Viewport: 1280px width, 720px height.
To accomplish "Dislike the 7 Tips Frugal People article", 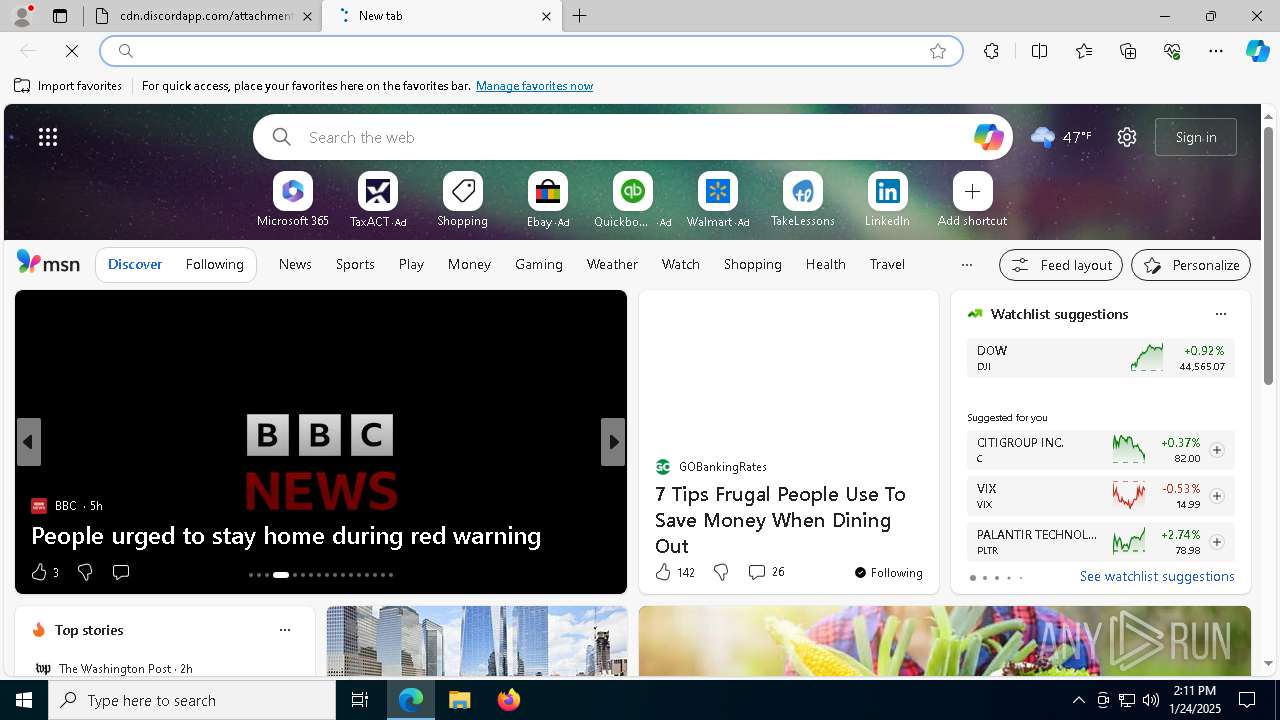I will [721, 572].
